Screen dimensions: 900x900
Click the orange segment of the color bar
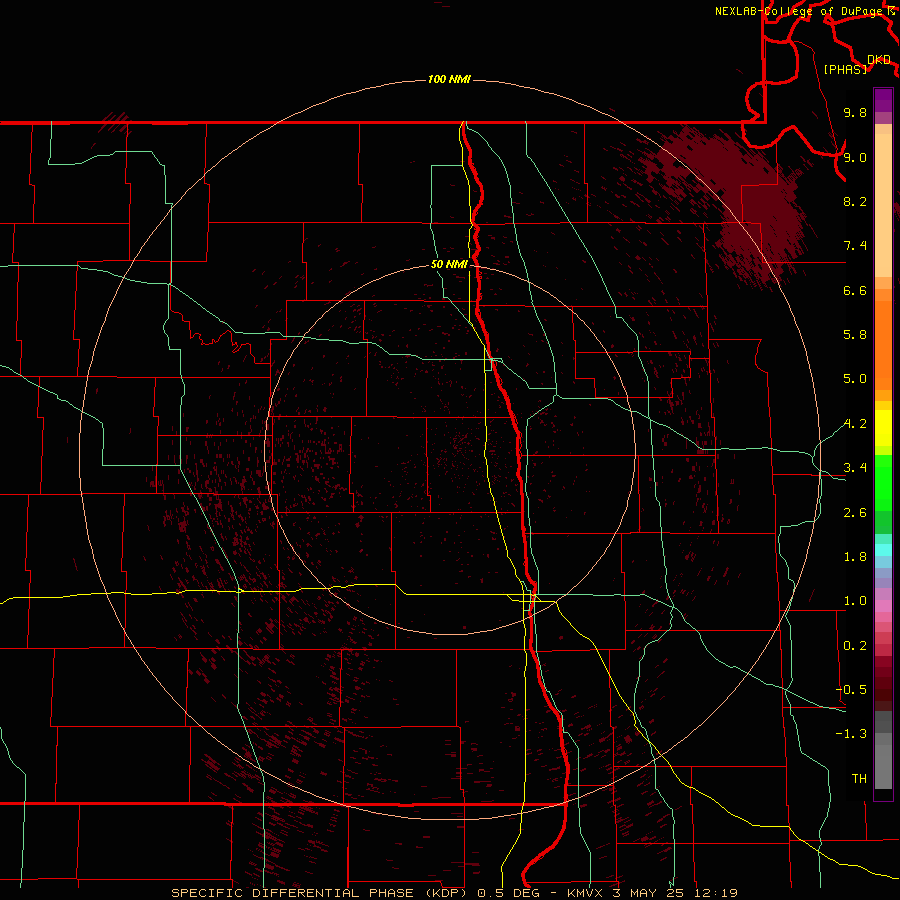(x=883, y=346)
